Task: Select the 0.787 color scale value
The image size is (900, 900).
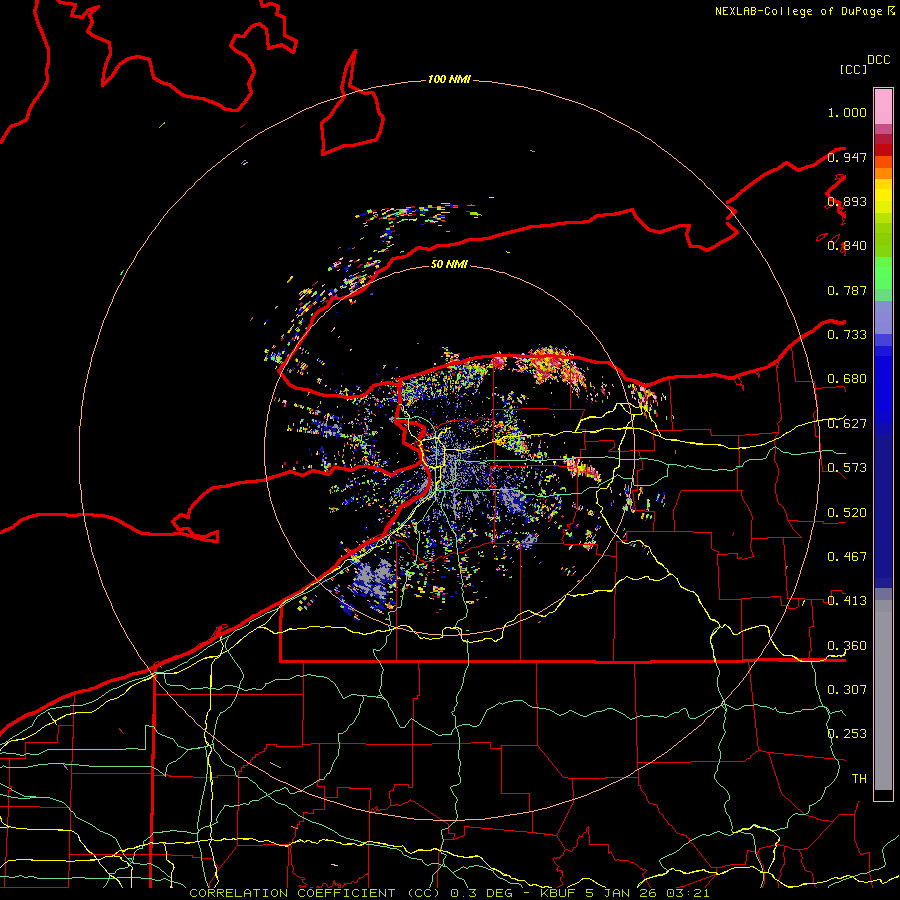Action: click(847, 290)
